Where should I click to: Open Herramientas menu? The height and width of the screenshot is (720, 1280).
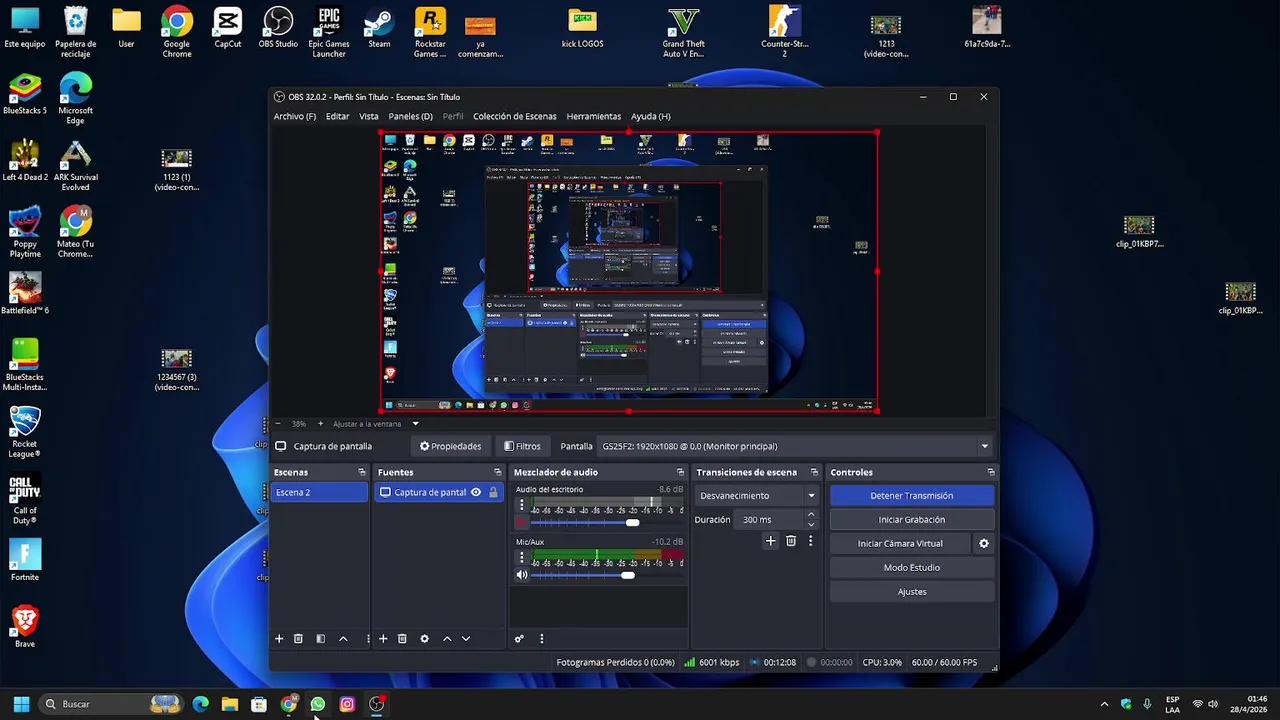[593, 116]
